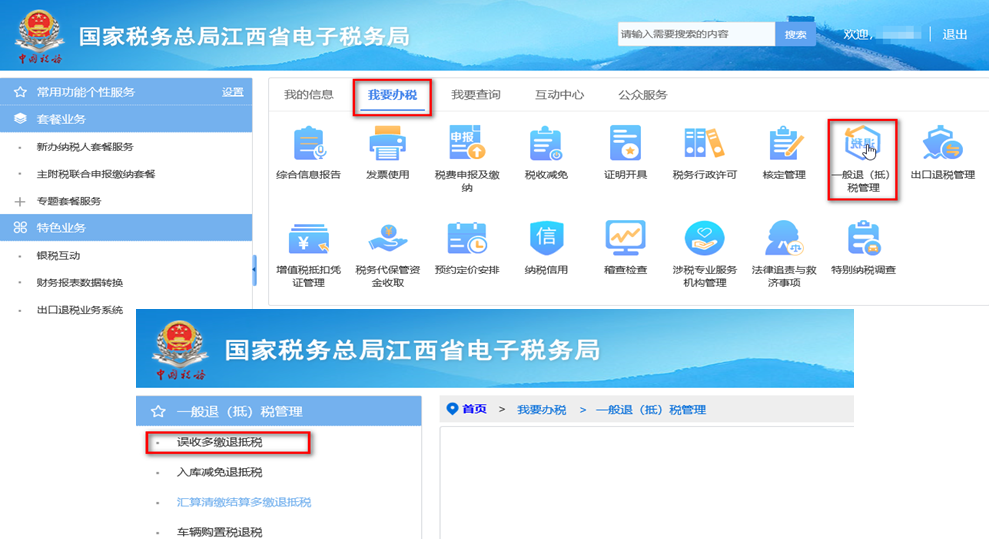The width and height of the screenshot is (989, 539).
Task: Open the 发票使用 printer icon
Action: (387, 146)
